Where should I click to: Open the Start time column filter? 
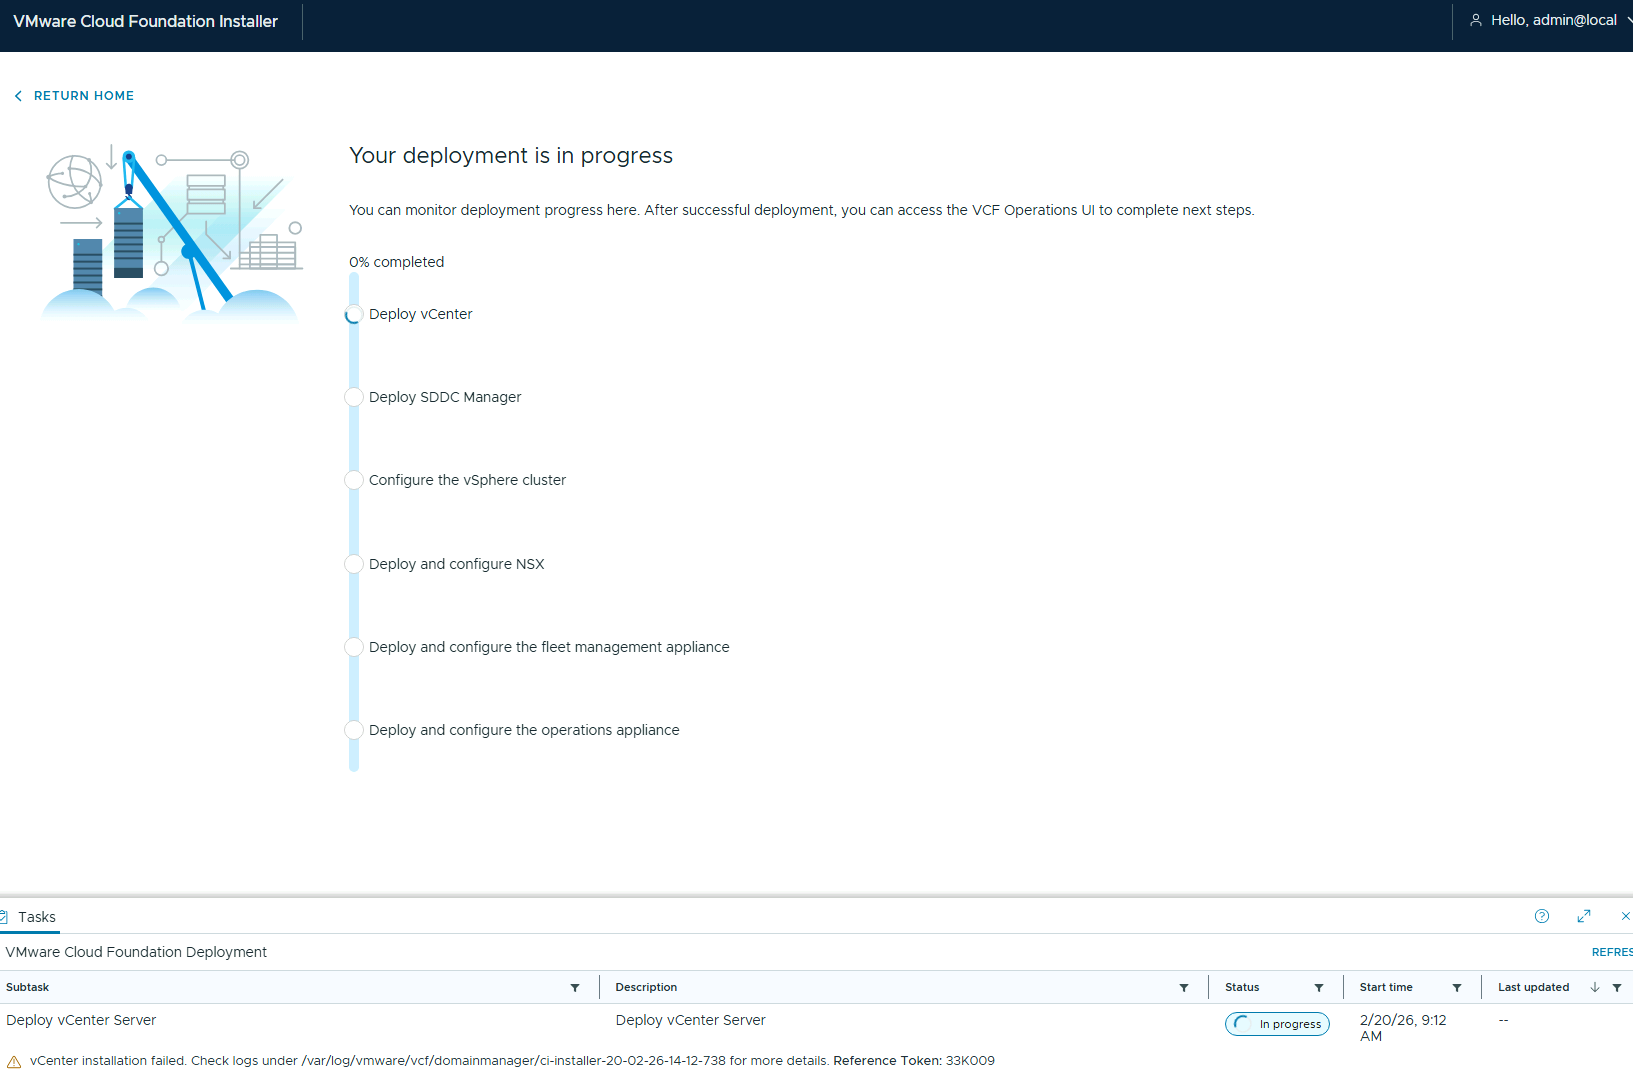1457,988
